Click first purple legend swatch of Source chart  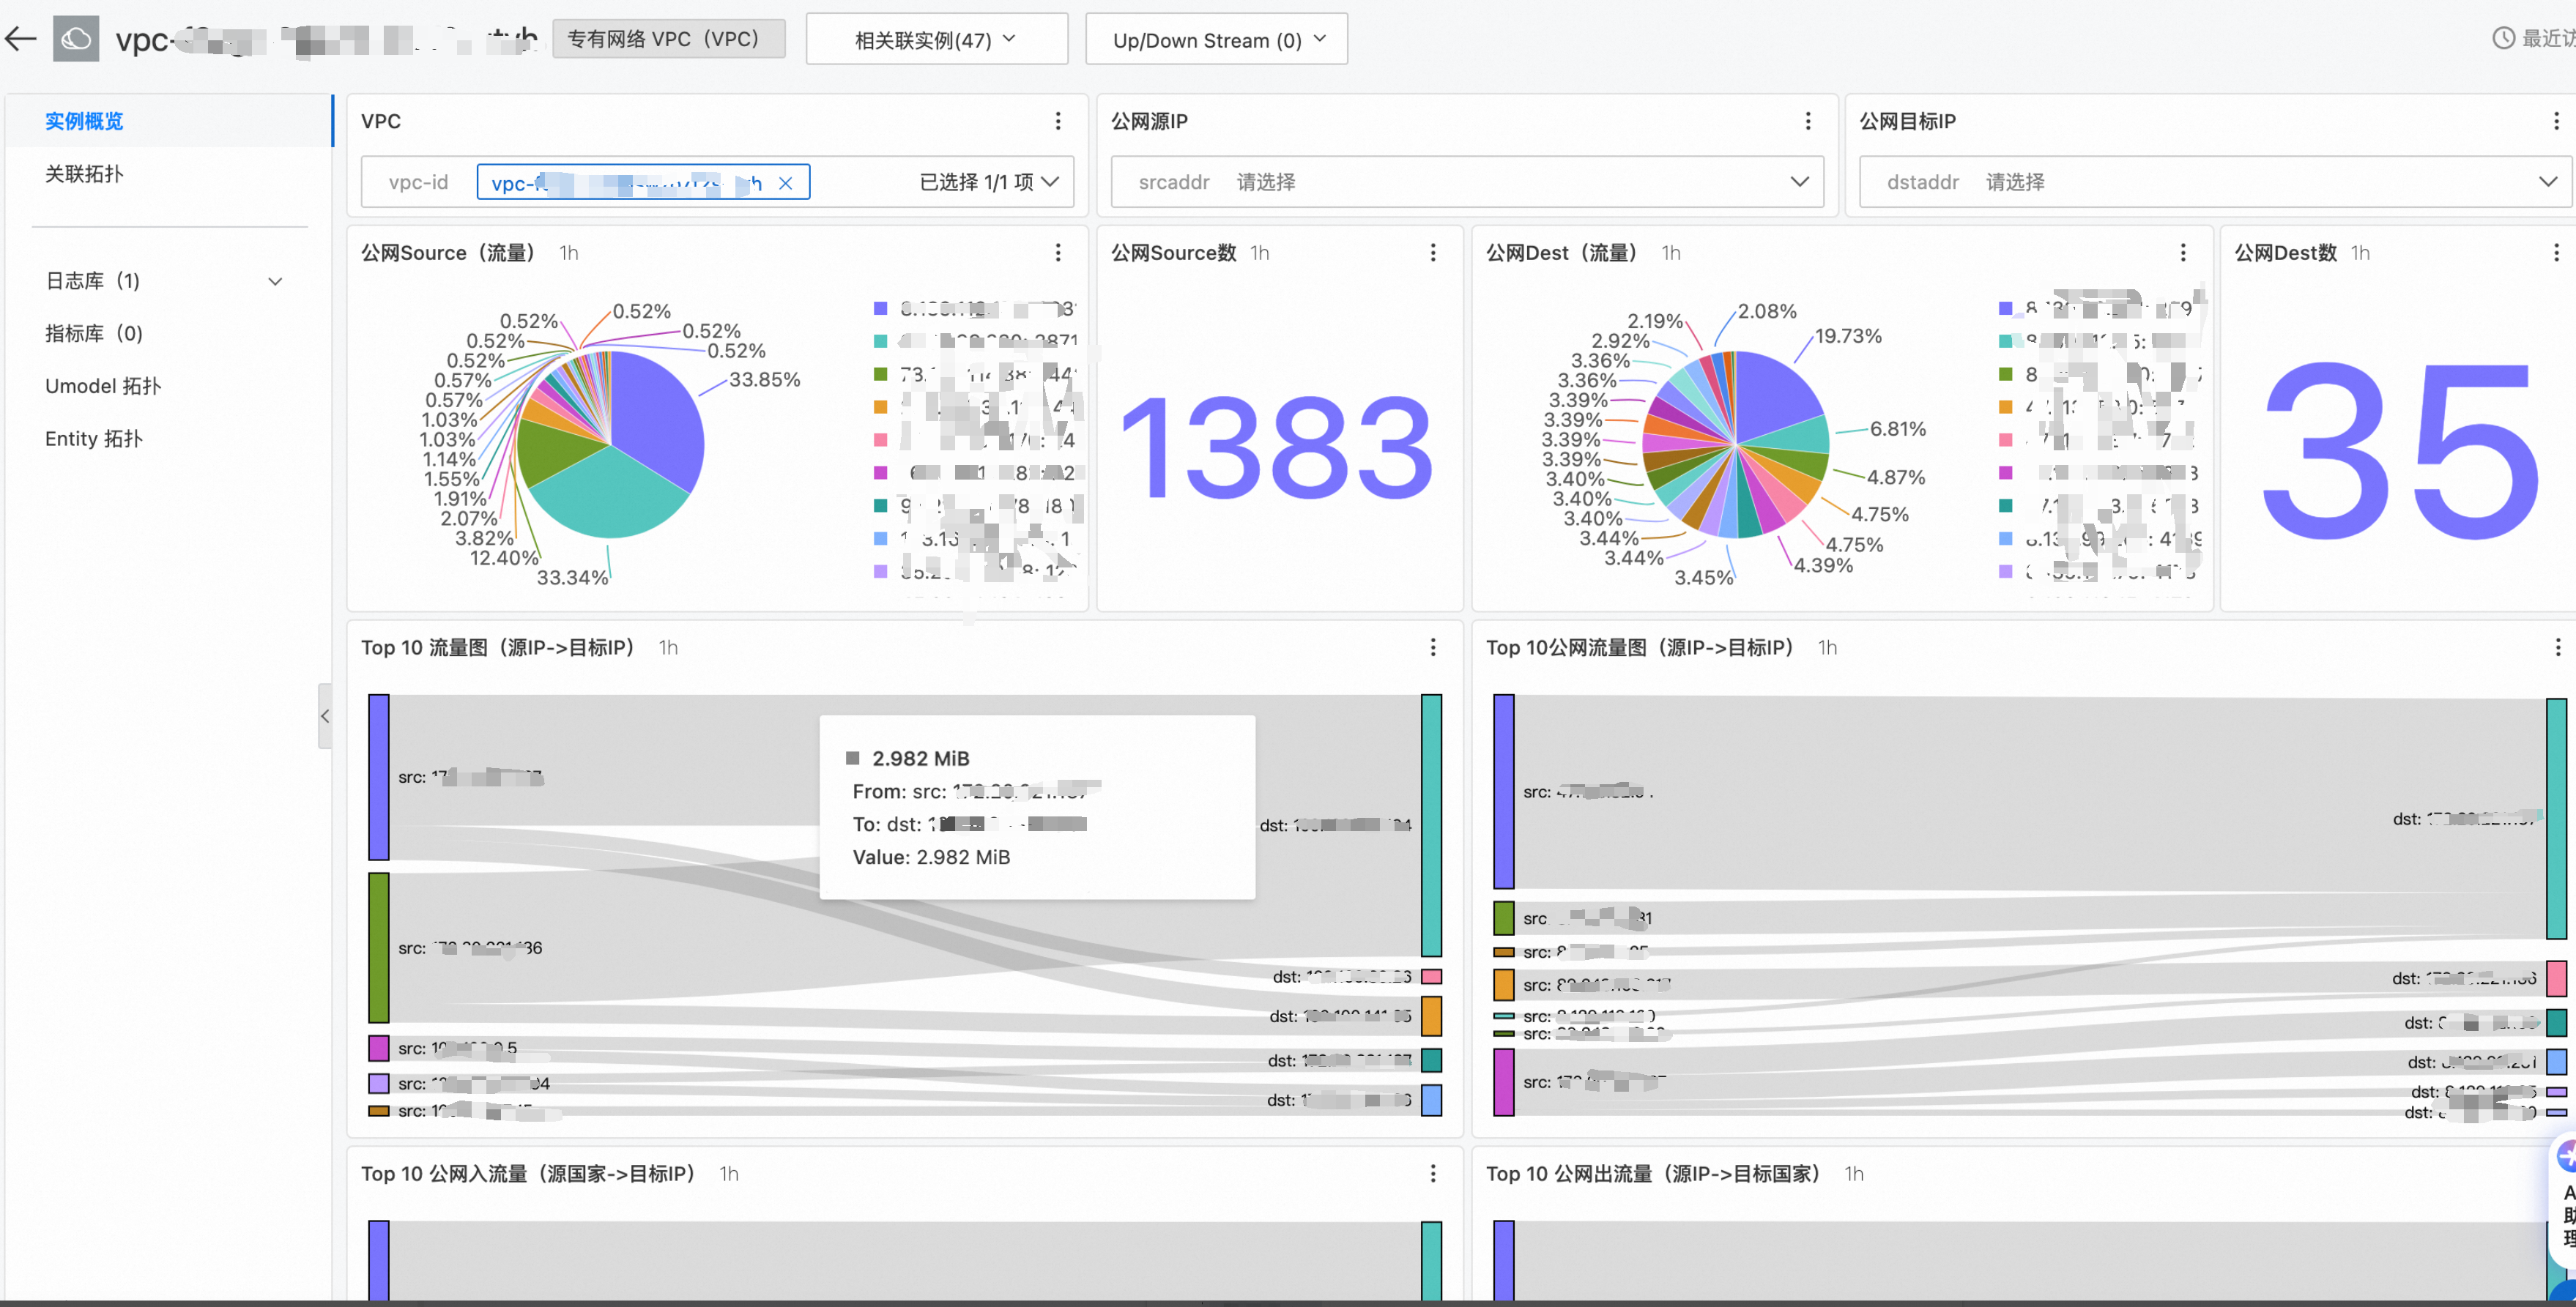(880, 308)
